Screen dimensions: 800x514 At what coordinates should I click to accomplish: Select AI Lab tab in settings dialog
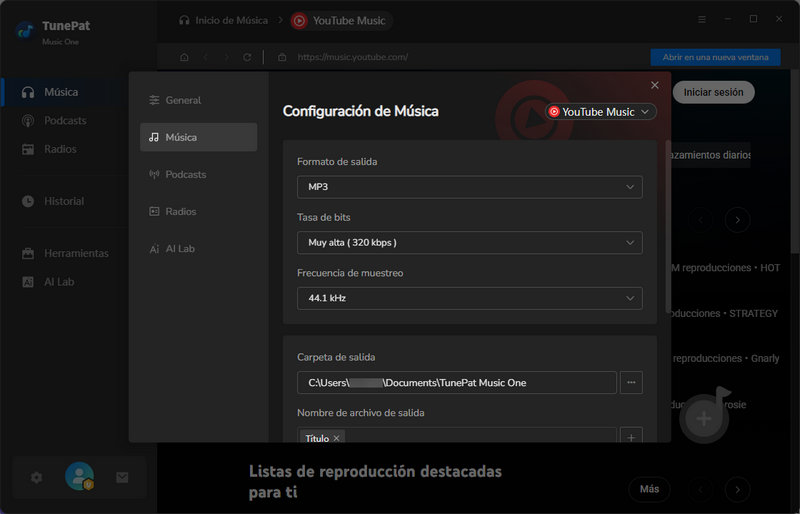point(198,249)
